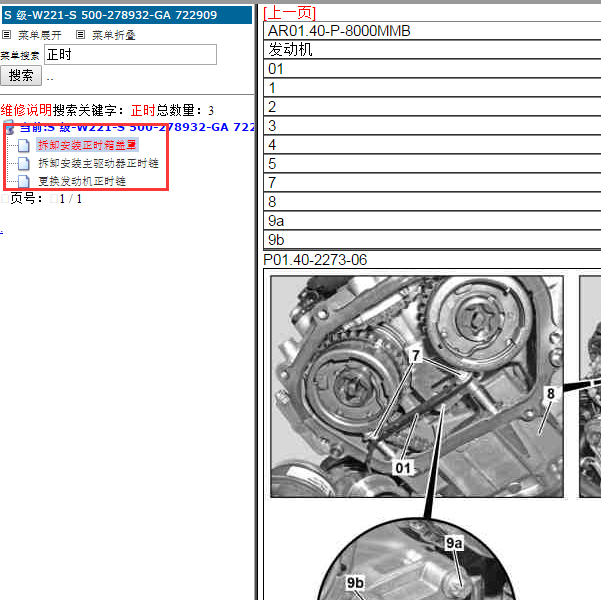Click the circular detail inset image

pyautogui.click(x=416, y=559)
